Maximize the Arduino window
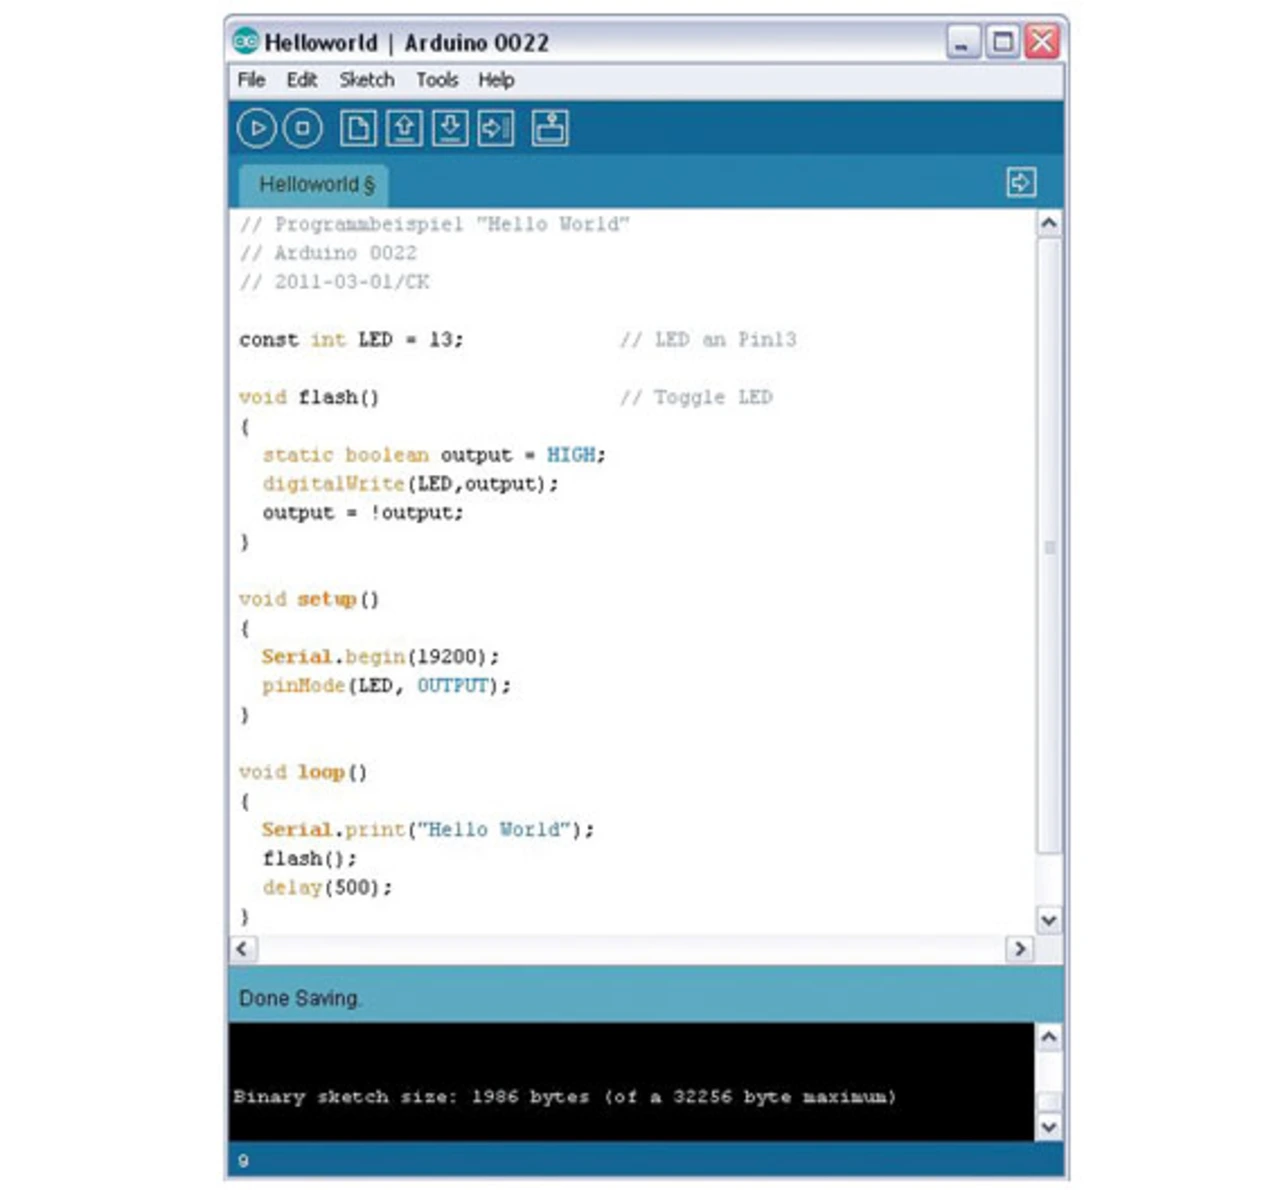Image resolution: width=1280 pixels, height=1190 pixels. [1003, 42]
